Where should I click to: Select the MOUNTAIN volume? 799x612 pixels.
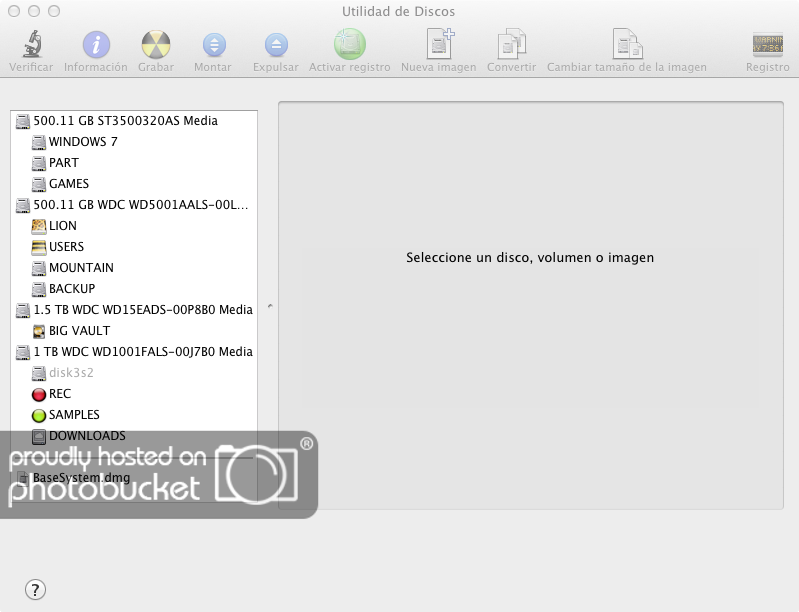134,268
